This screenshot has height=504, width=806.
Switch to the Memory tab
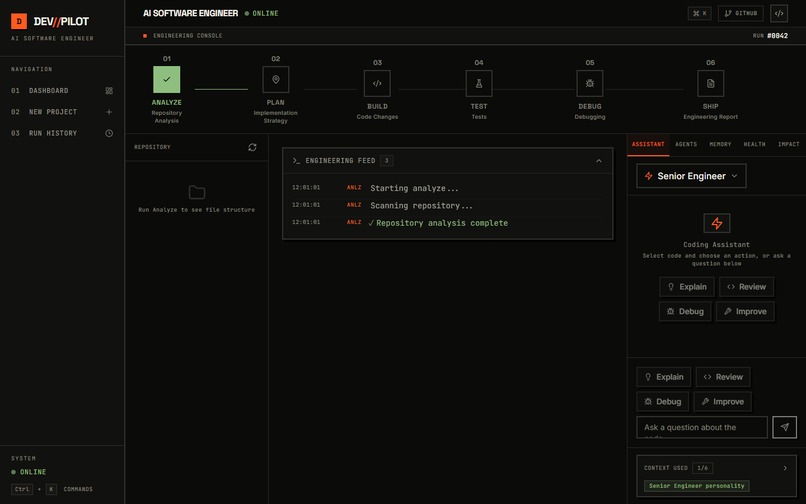[720, 145]
